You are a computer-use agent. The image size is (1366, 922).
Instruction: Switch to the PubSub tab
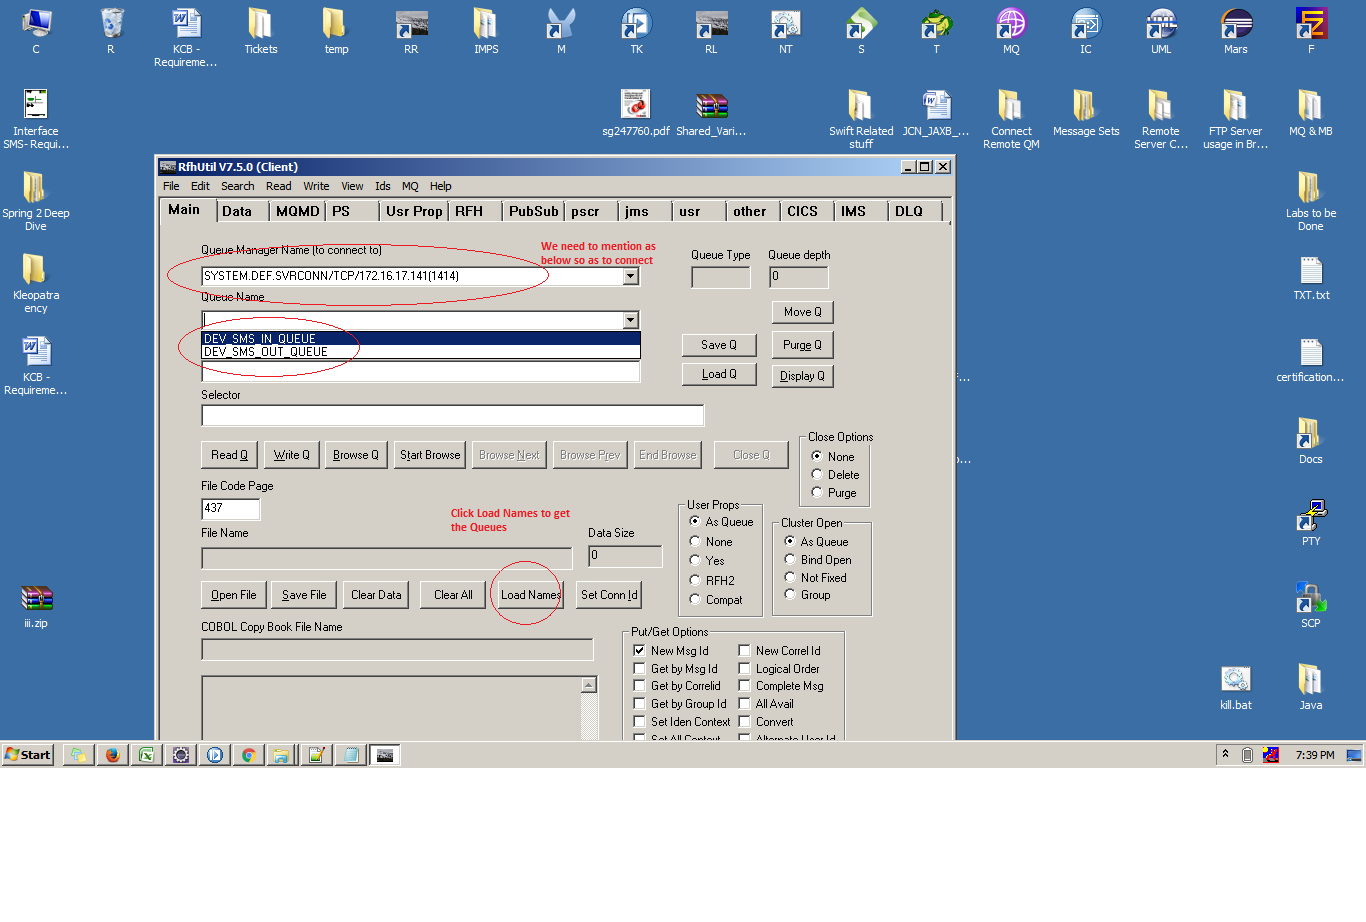[x=533, y=211]
